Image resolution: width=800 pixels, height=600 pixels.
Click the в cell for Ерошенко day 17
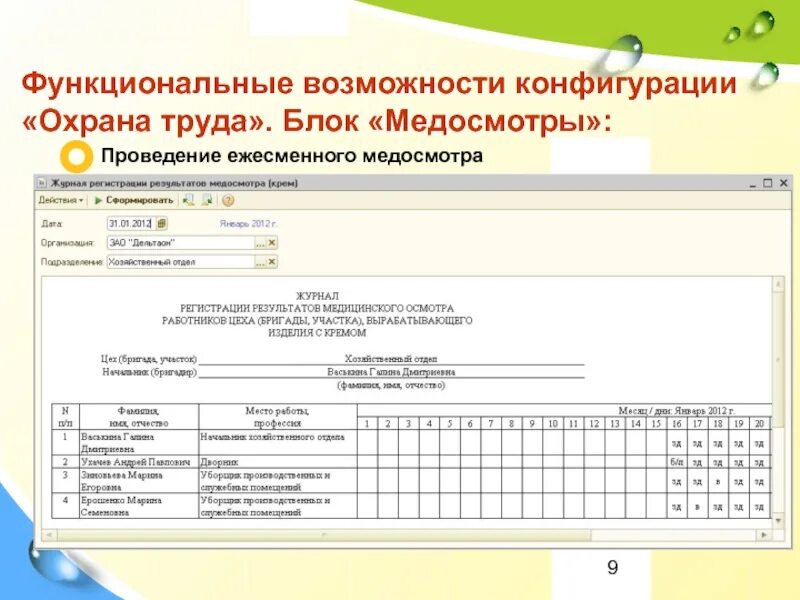(x=697, y=506)
